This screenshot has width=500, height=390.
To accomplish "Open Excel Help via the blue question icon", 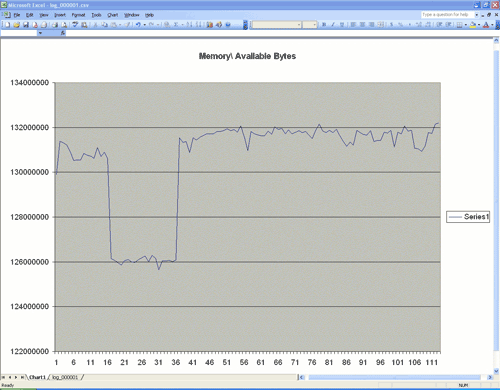I will [x=228, y=25].
